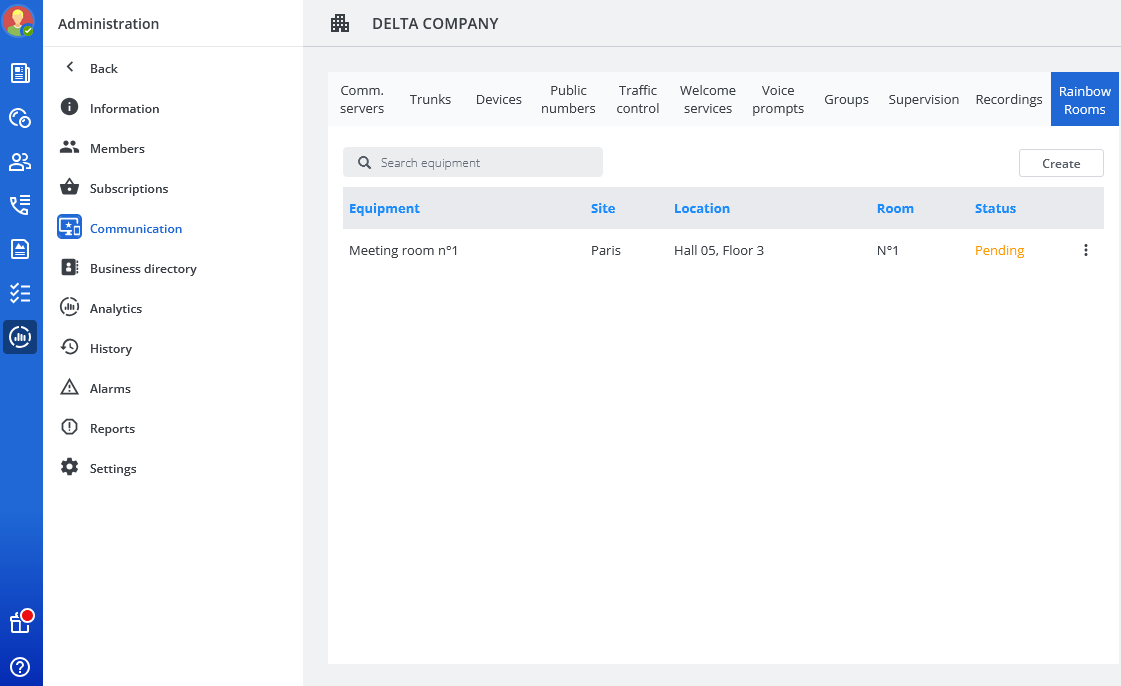Open the contacts icon in the left rail

[x=20, y=162]
